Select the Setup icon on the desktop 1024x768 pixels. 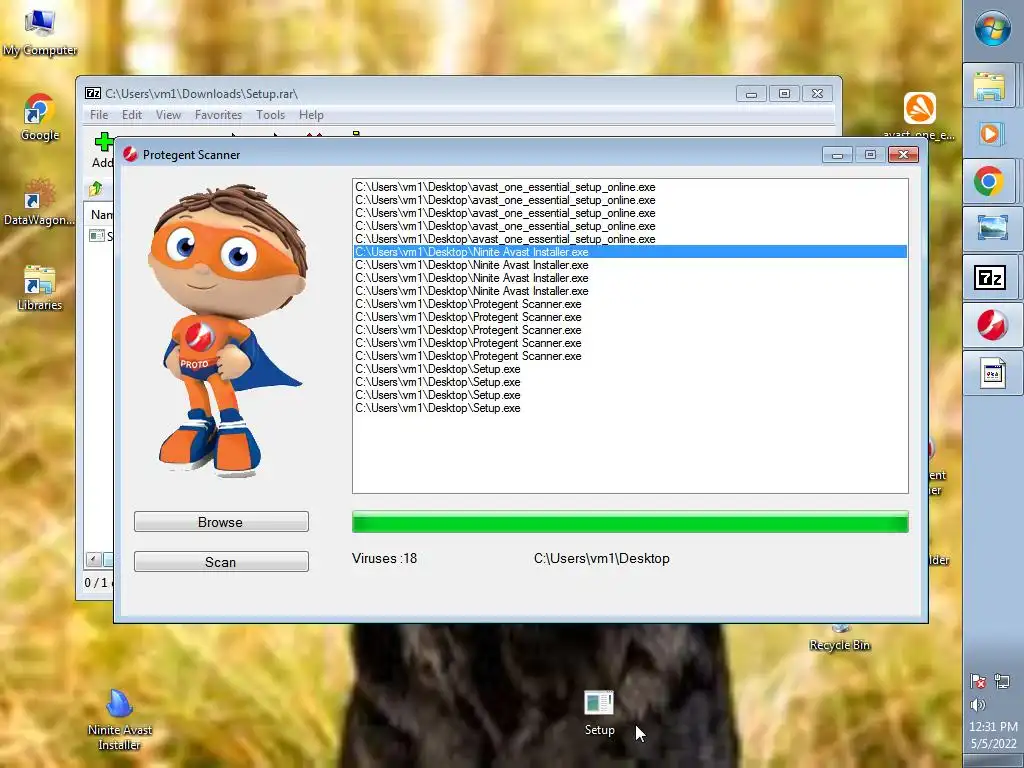pyautogui.click(x=600, y=714)
